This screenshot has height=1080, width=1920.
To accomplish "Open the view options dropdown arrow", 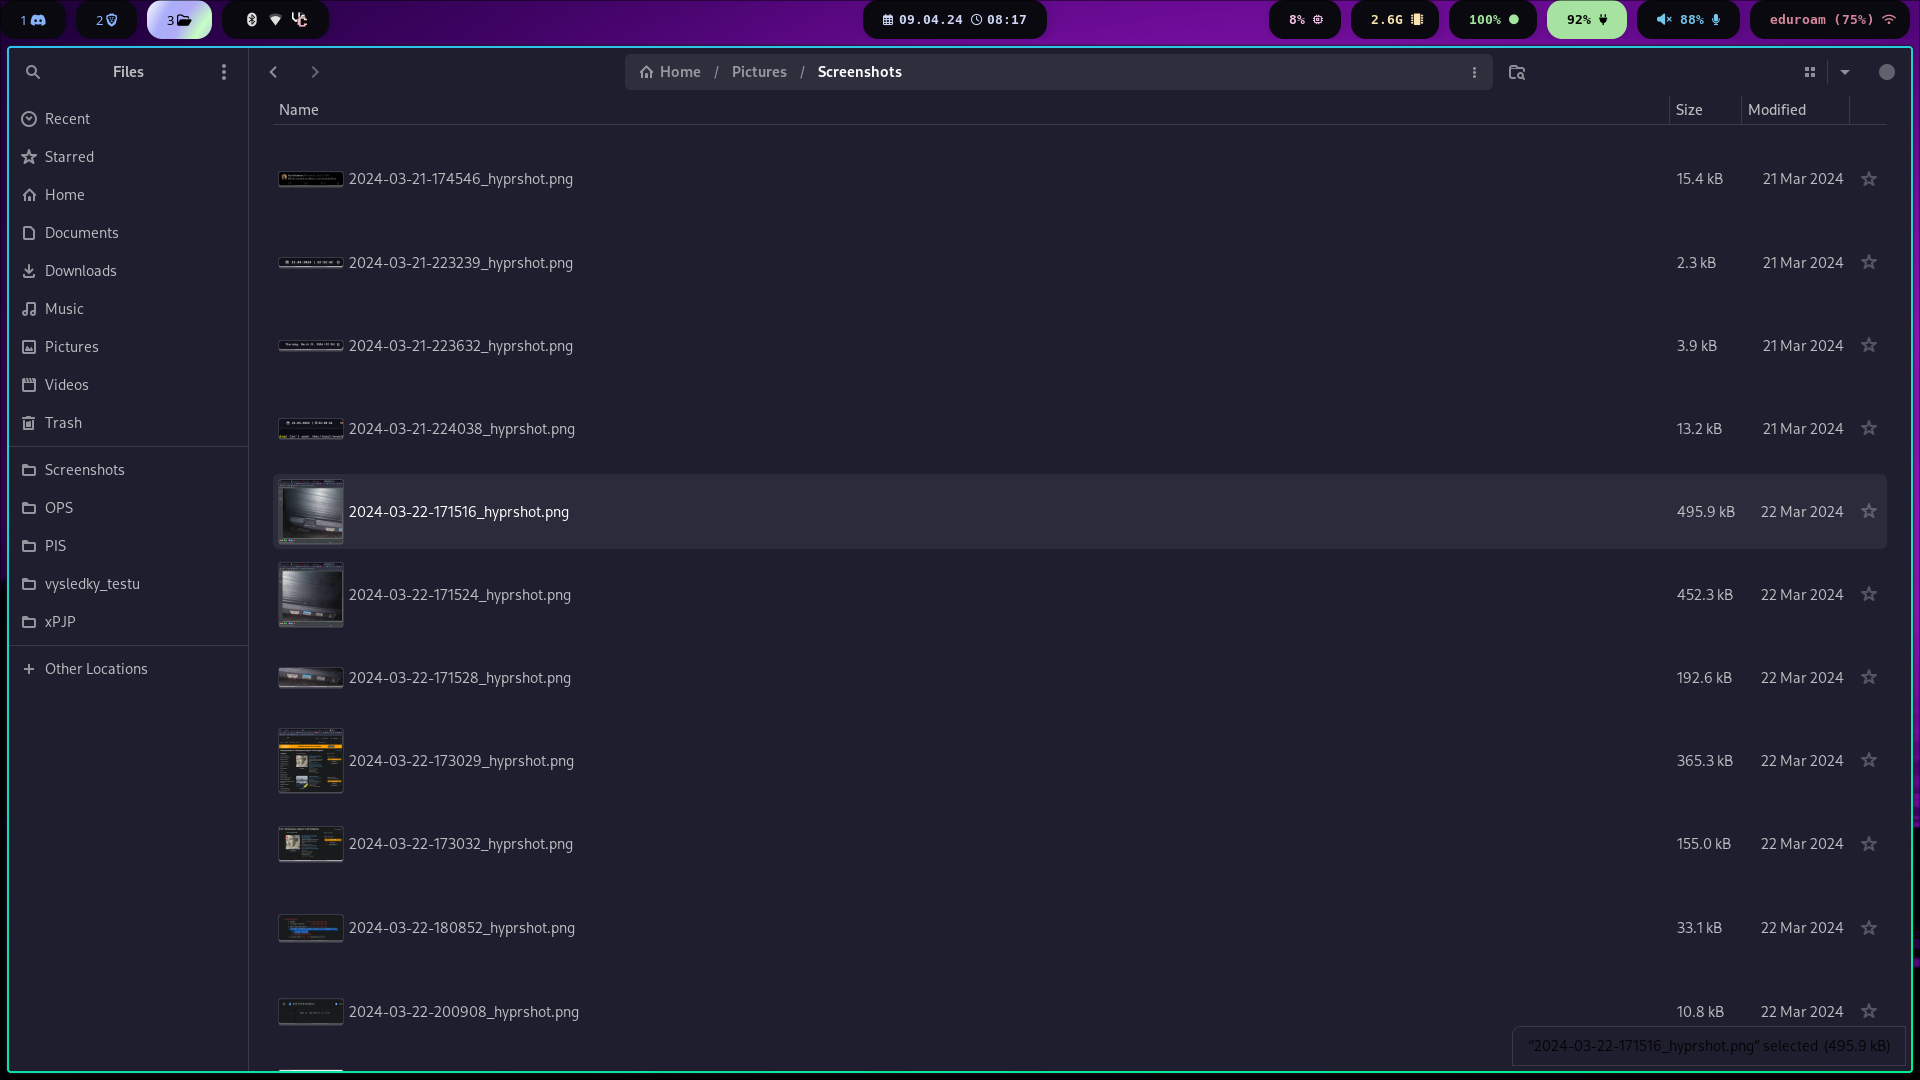I will pos(1845,72).
